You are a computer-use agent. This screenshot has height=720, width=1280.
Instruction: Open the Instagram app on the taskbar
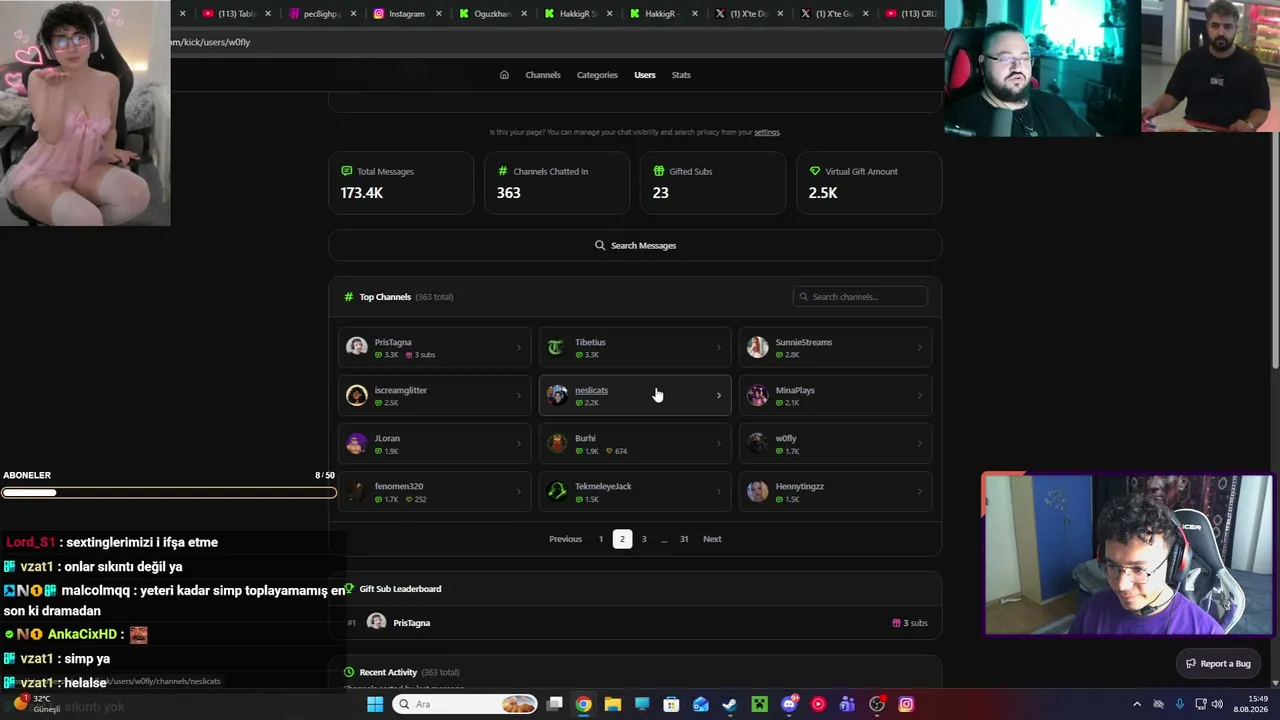coord(906,704)
